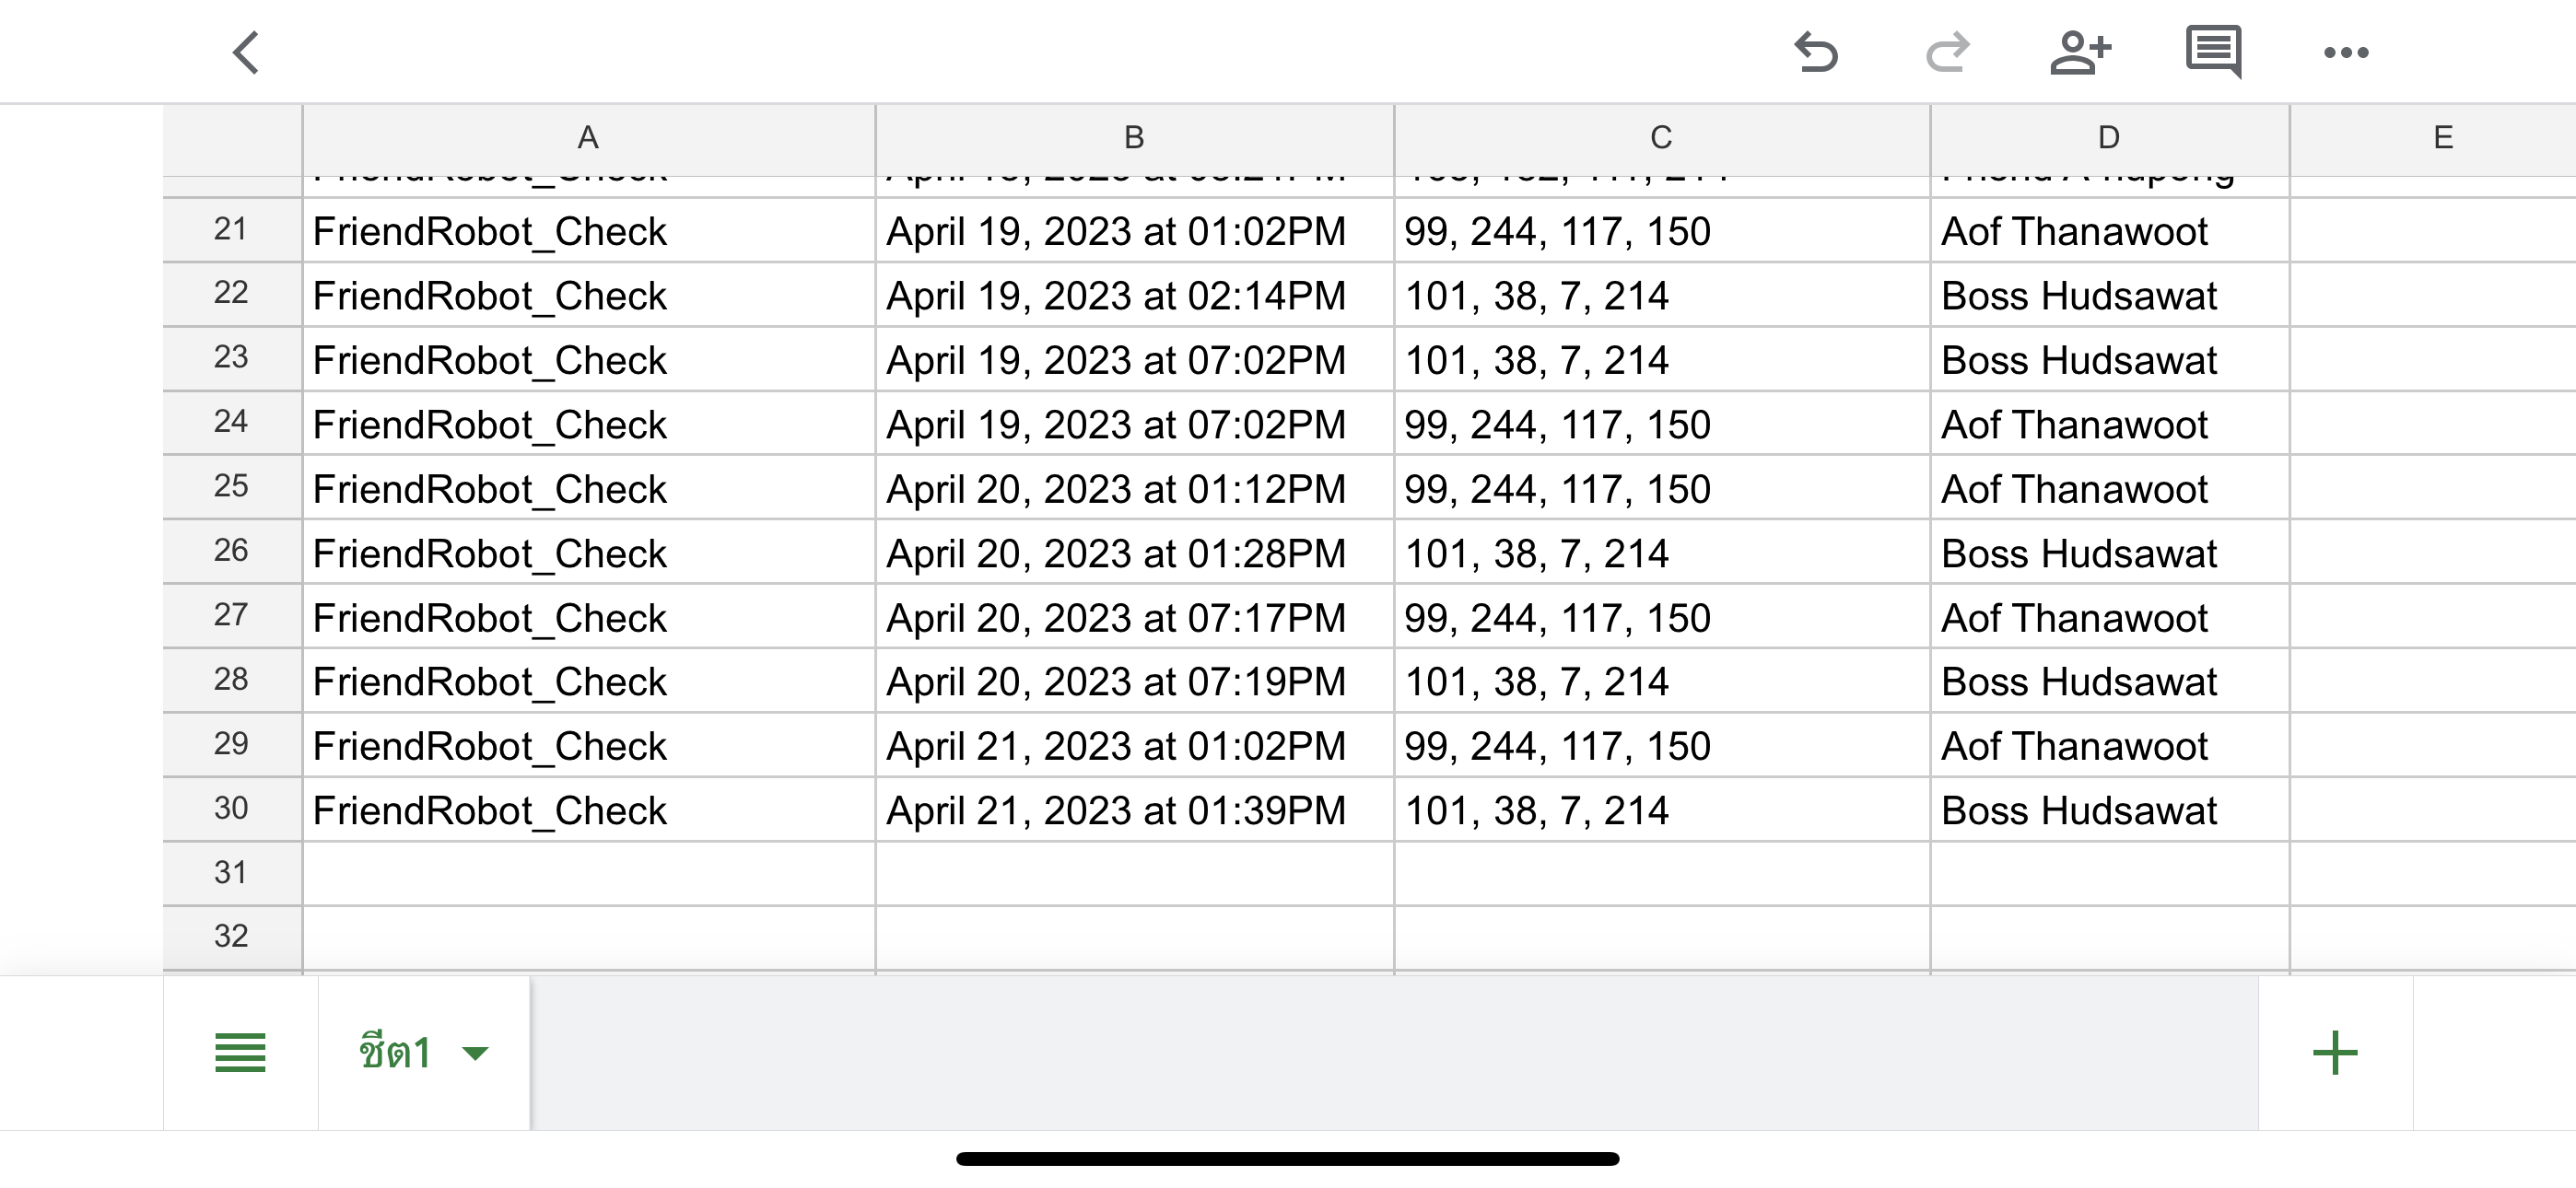Screen dimensions: 2576x1188
Task: Expand the ชีต1 sheet tab dropdown arrow
Action: [x=475, y=1053]
